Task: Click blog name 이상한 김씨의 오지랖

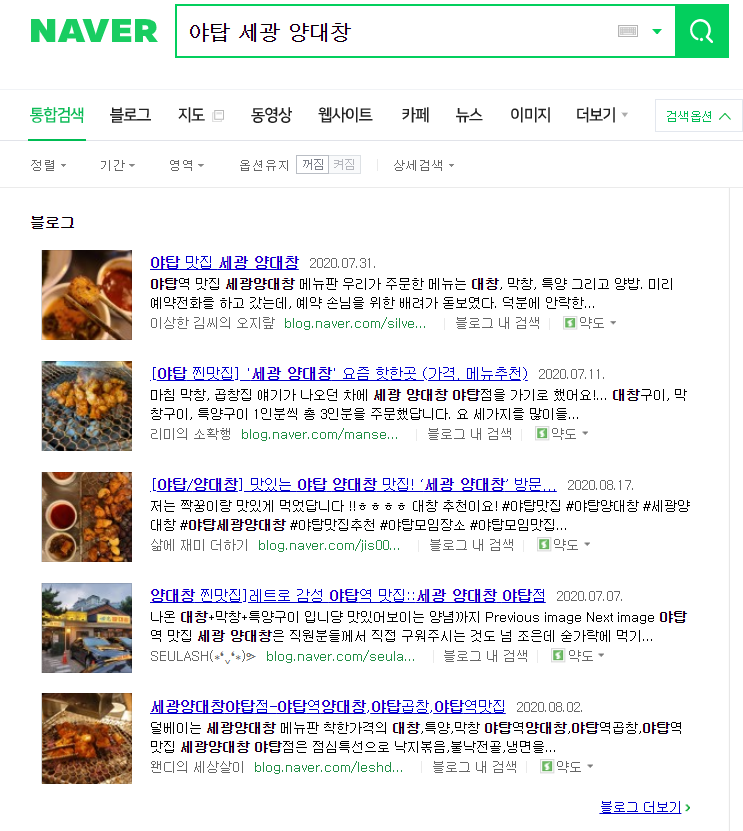Action: [x=212, y=323]
